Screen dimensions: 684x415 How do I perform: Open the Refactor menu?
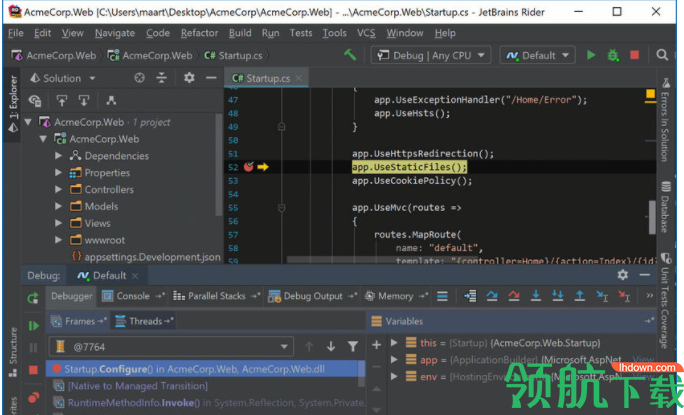point(199,33)
